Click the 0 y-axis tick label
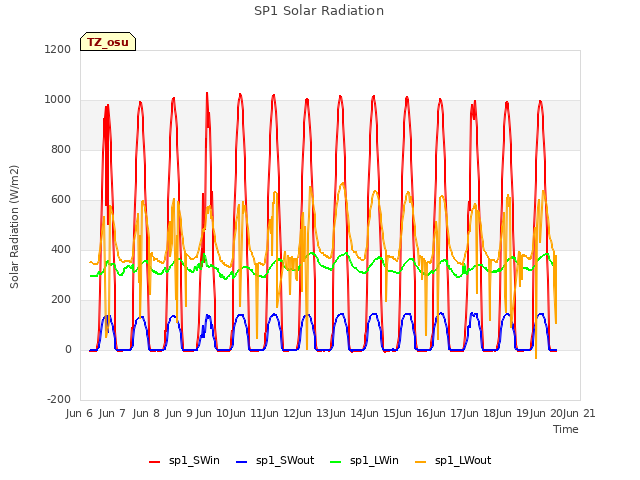This screenshot has height=480, width=640. [x=68, y=349]
